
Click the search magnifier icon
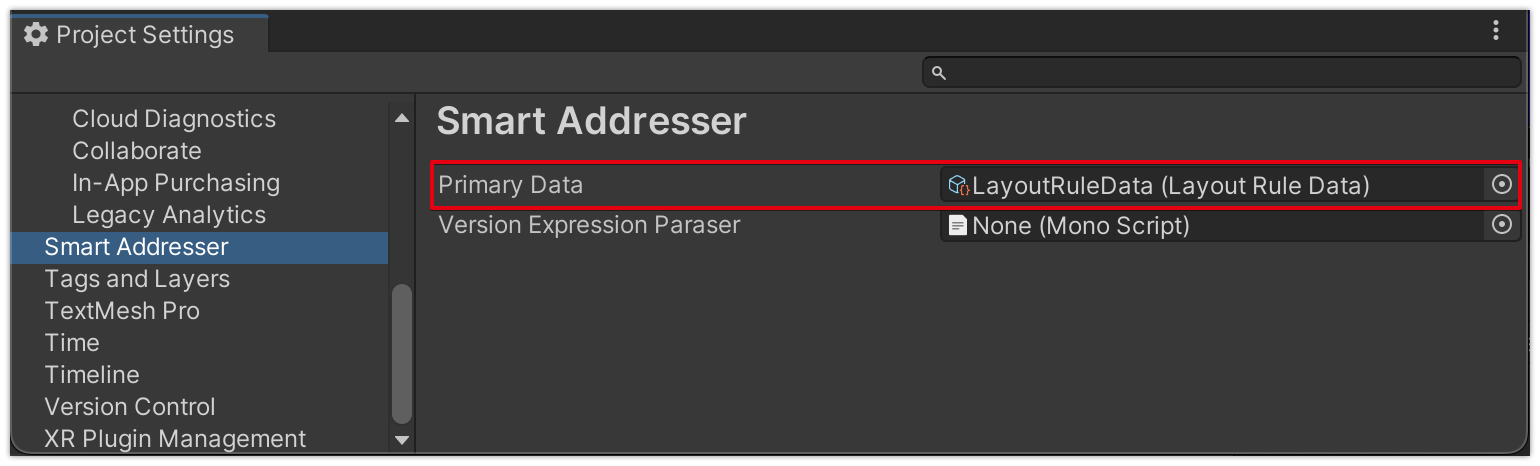coord(938,72)
